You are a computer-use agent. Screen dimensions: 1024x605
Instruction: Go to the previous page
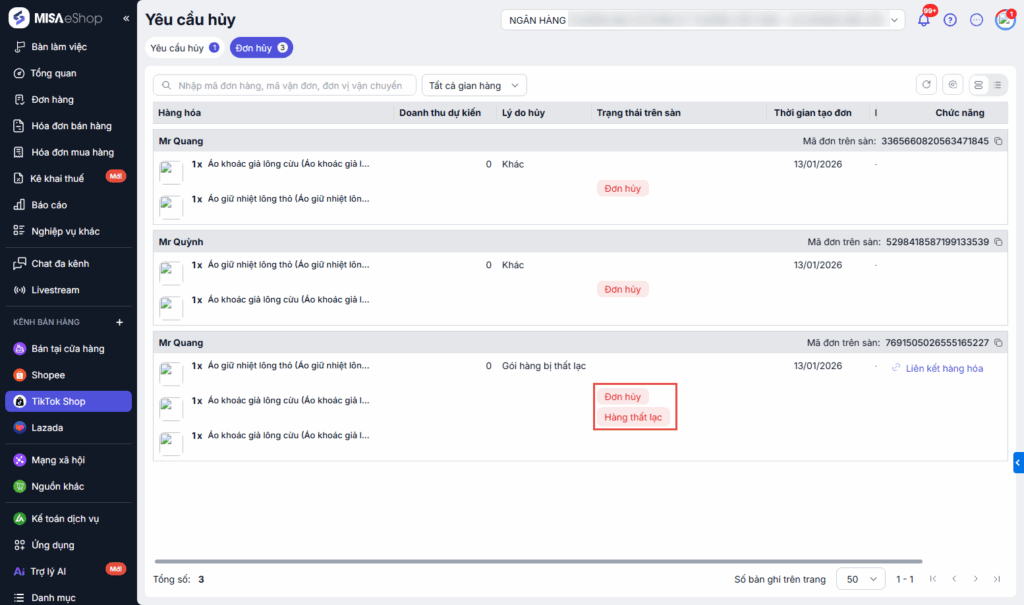(x=954, y=579)
